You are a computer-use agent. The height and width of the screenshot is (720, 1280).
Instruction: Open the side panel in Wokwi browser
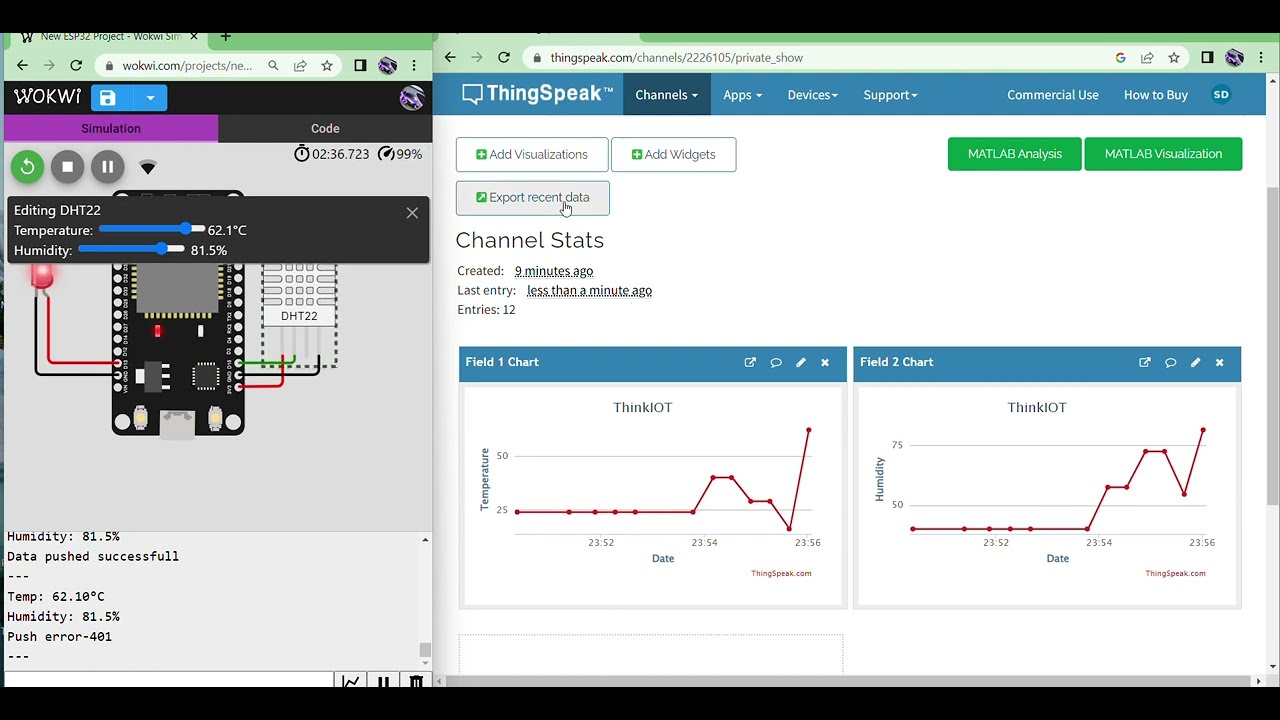coord(360,66)
